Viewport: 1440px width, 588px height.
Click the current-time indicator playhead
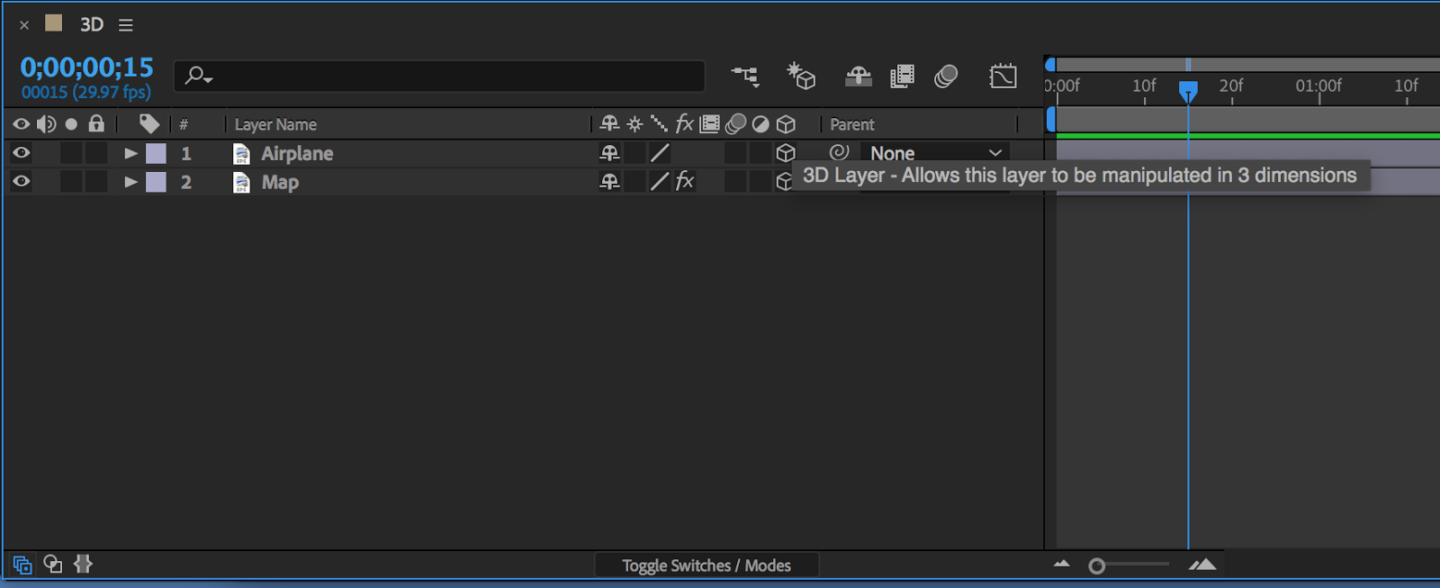[x=1188, y=91]
